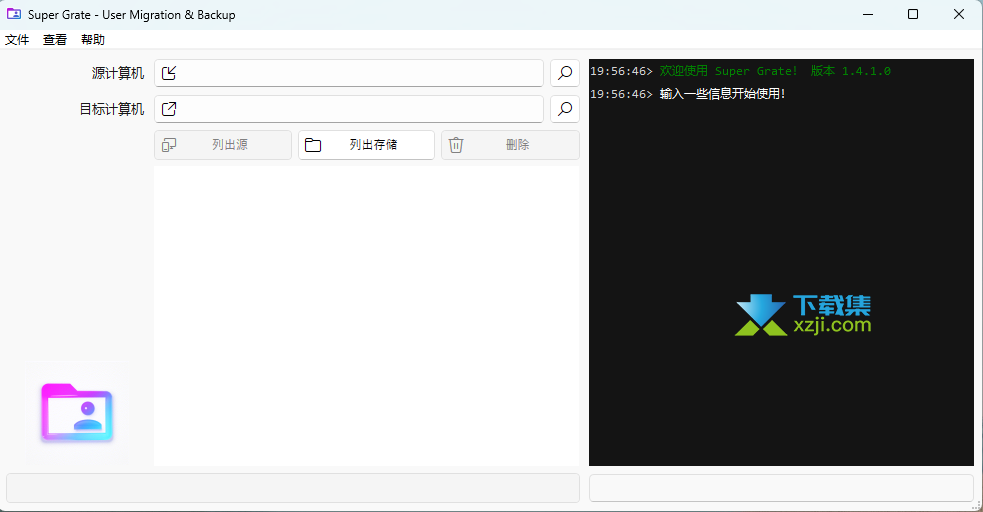
Task: Click the 源计算机 input field
Action: tap(349, 73)
